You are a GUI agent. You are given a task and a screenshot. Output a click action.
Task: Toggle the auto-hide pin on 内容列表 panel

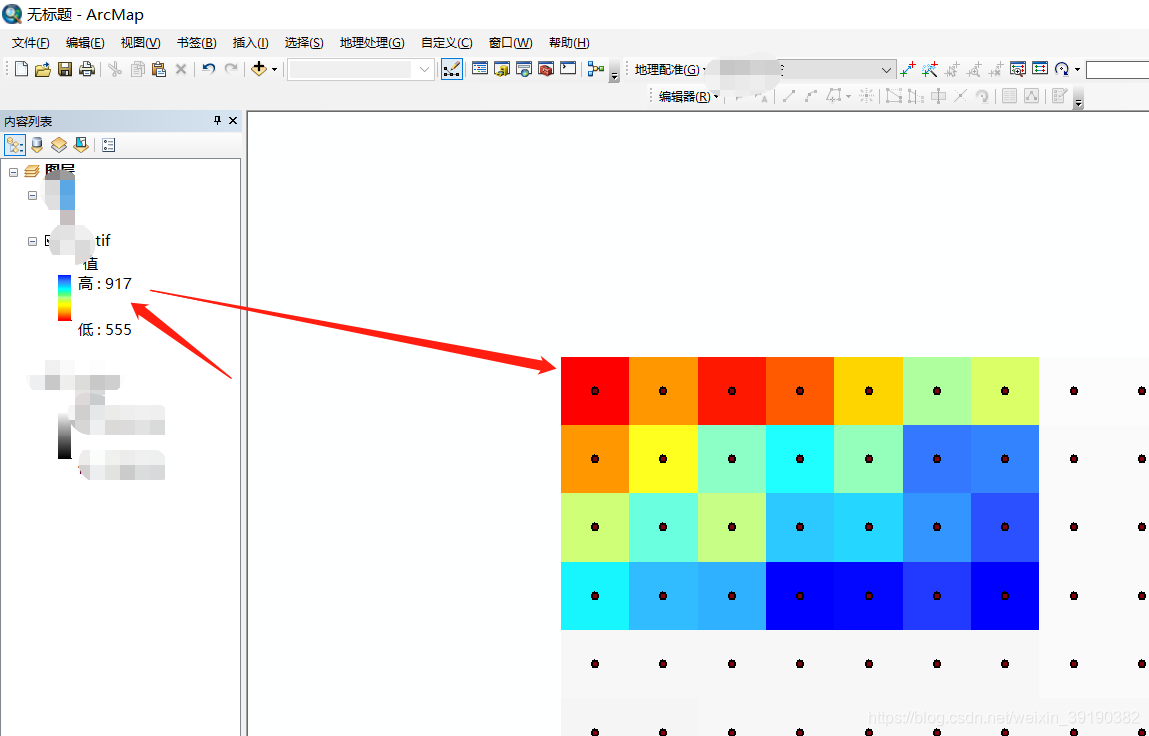pos(215,120)
